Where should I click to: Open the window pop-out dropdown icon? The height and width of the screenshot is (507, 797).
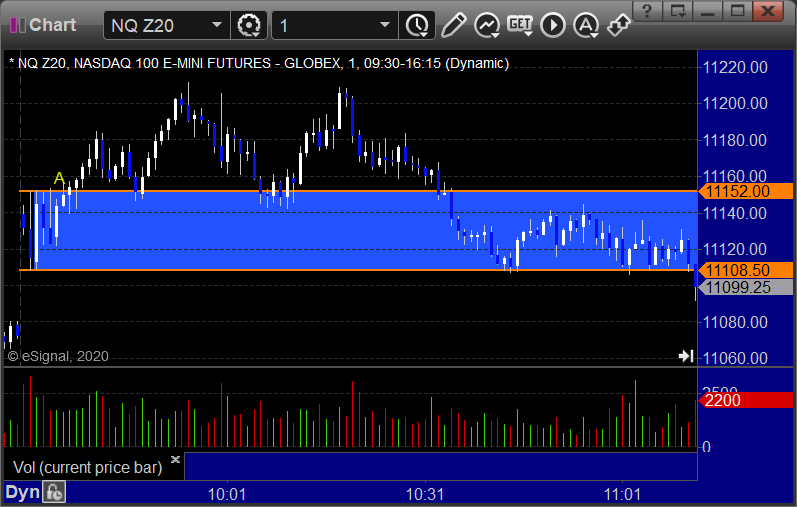[678, 11]
